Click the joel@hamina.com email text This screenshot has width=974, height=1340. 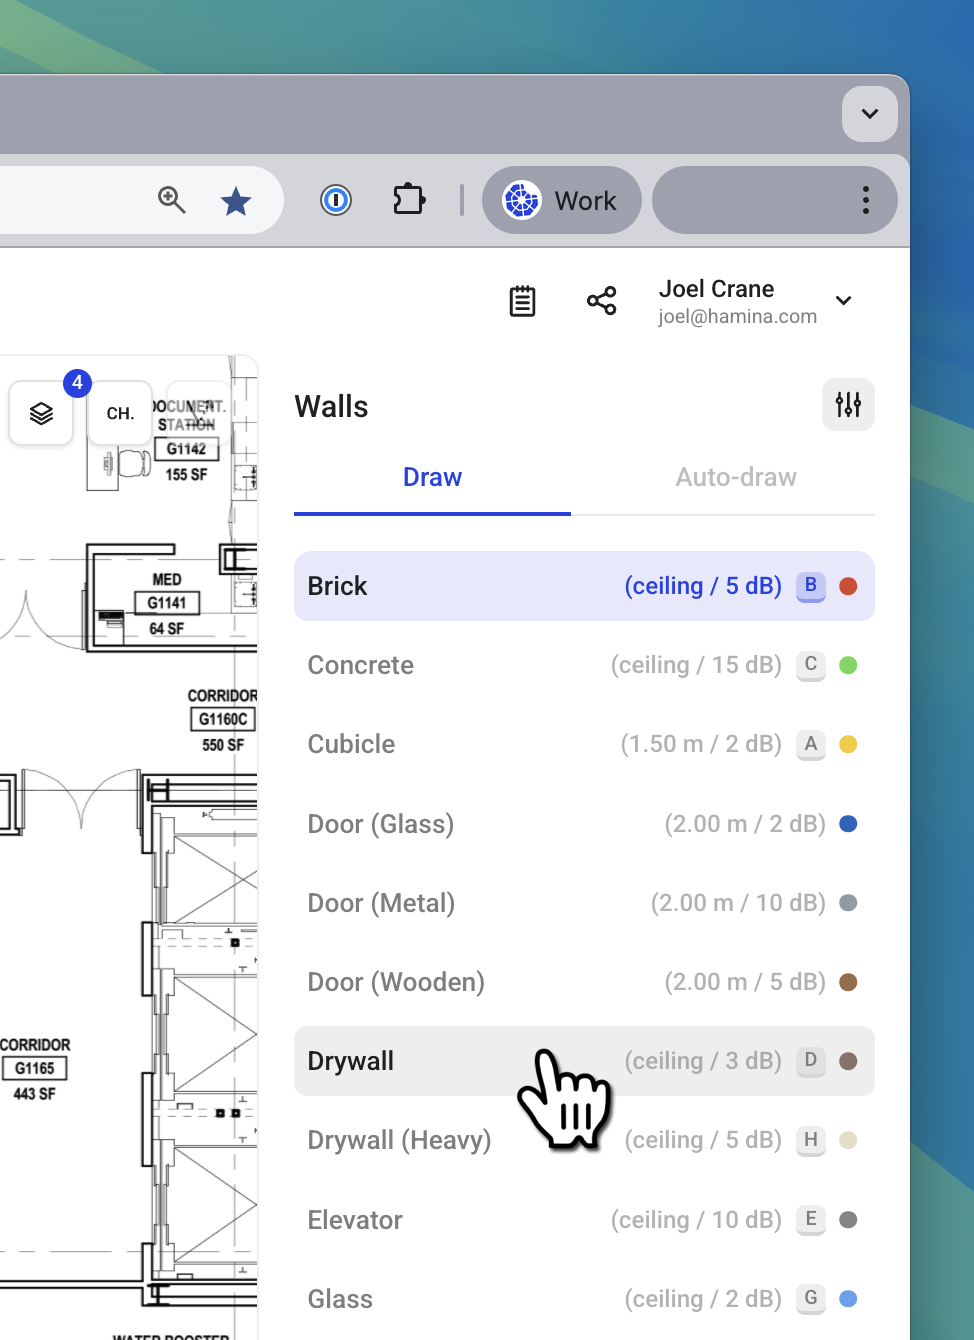(x=738, y=317)
